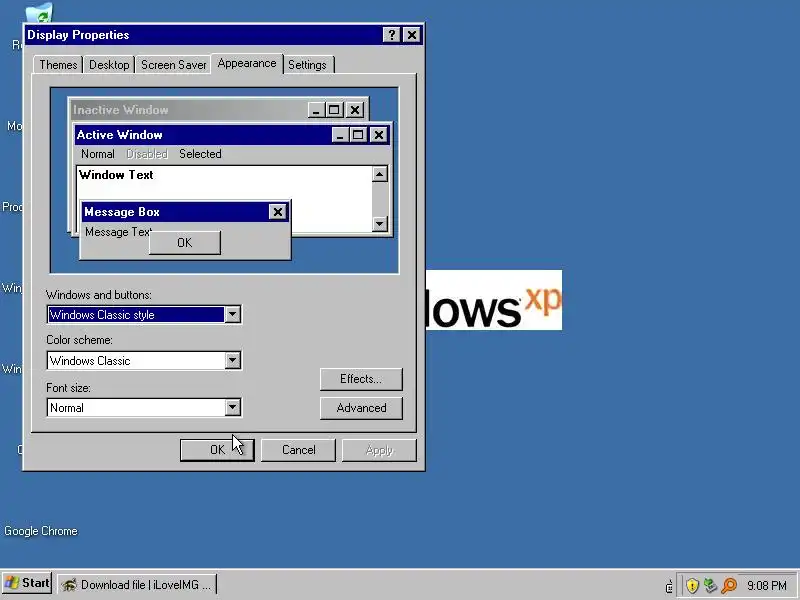Switch to the Download file iLoveIMG taskbar window

[137, 585]
